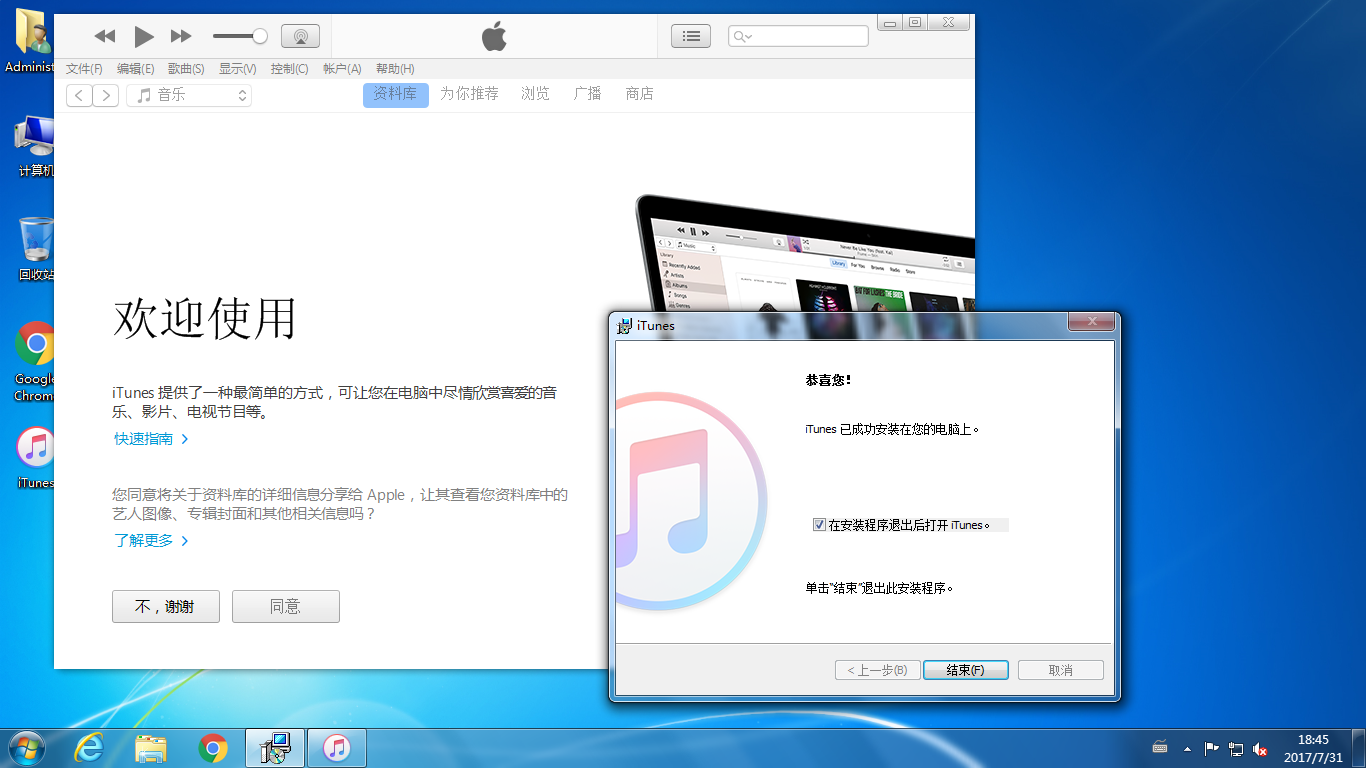Viewport: 1366px width, 768px height.
Task: Click the Apple logo in the iTunes header
Action: pyautogui.click(x=494, y=37)
